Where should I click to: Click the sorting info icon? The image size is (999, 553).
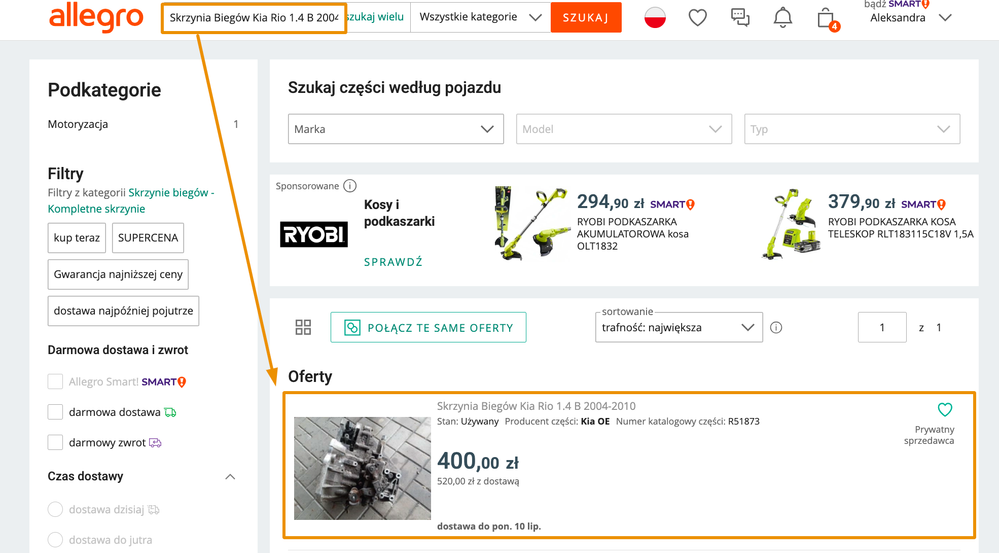point(776,327)
